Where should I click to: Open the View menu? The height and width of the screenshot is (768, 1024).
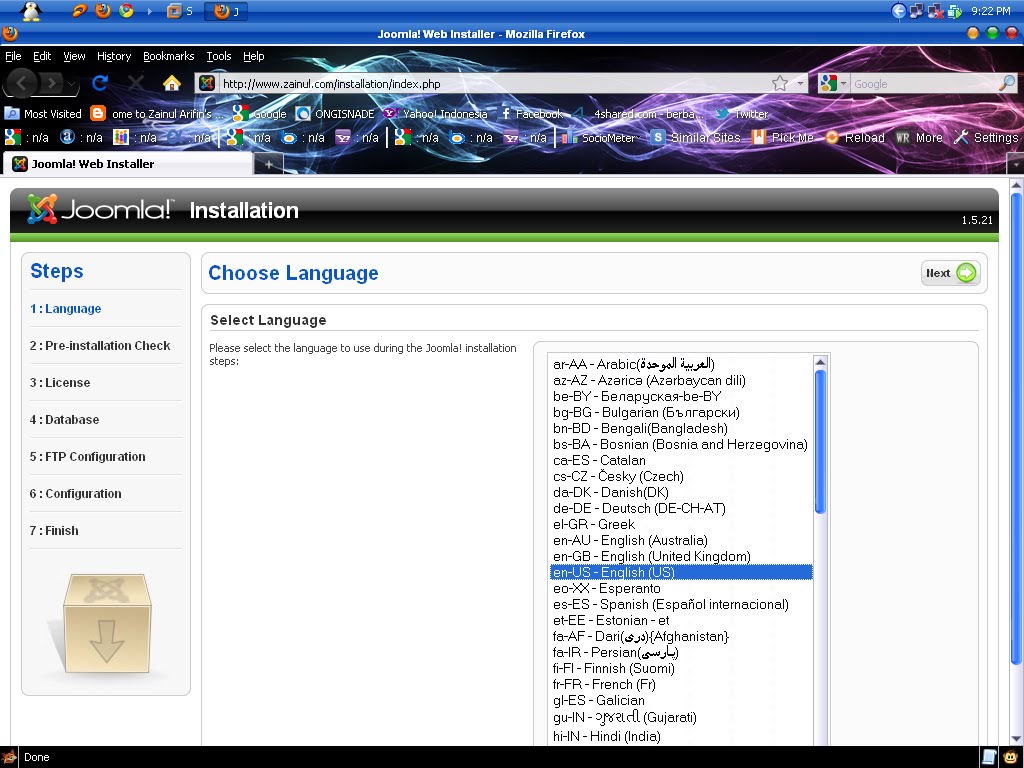click(74, 56)
